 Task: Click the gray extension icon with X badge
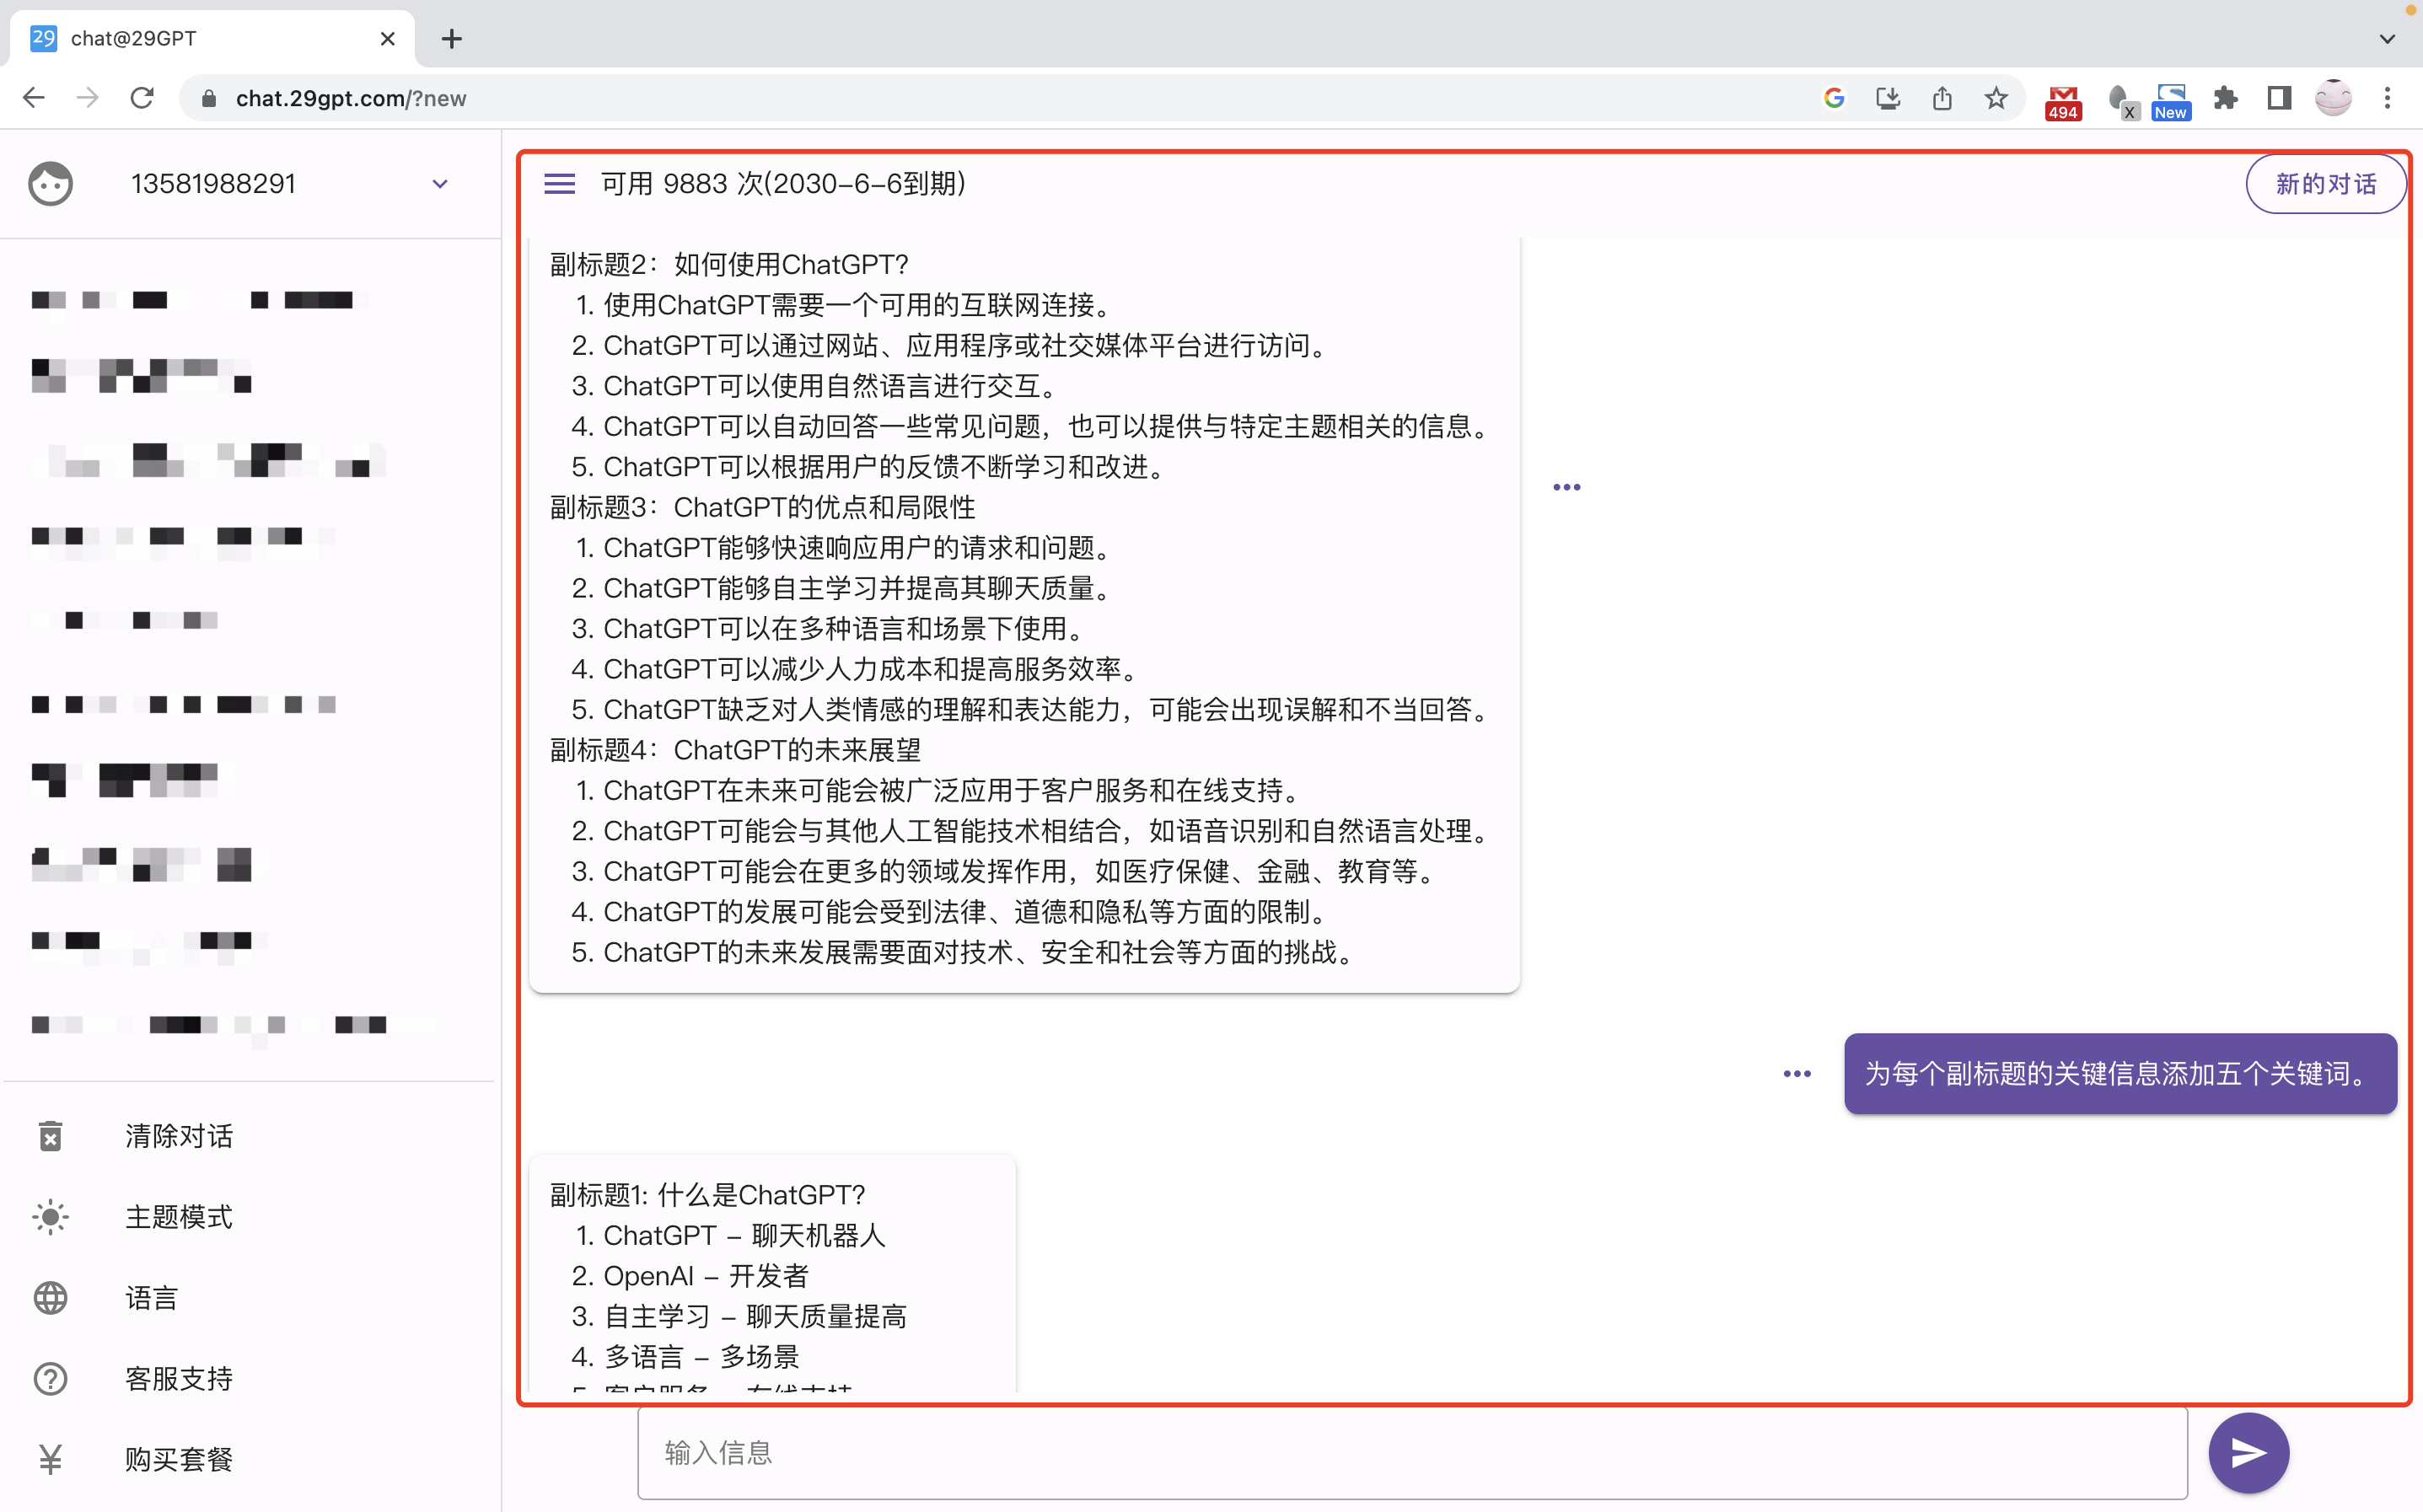click(x=2121, y=102)
